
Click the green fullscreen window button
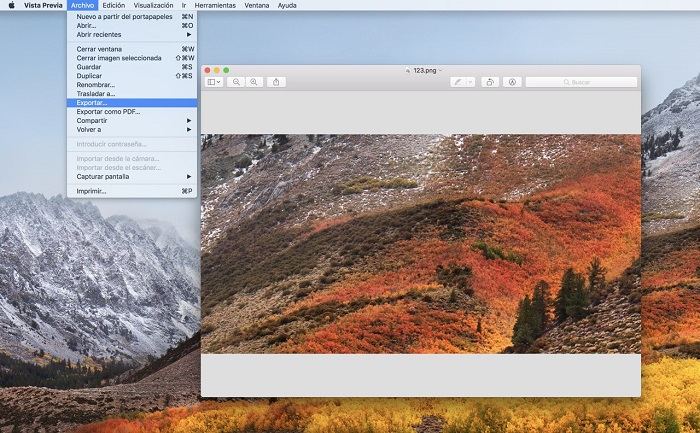click(227, 70)
